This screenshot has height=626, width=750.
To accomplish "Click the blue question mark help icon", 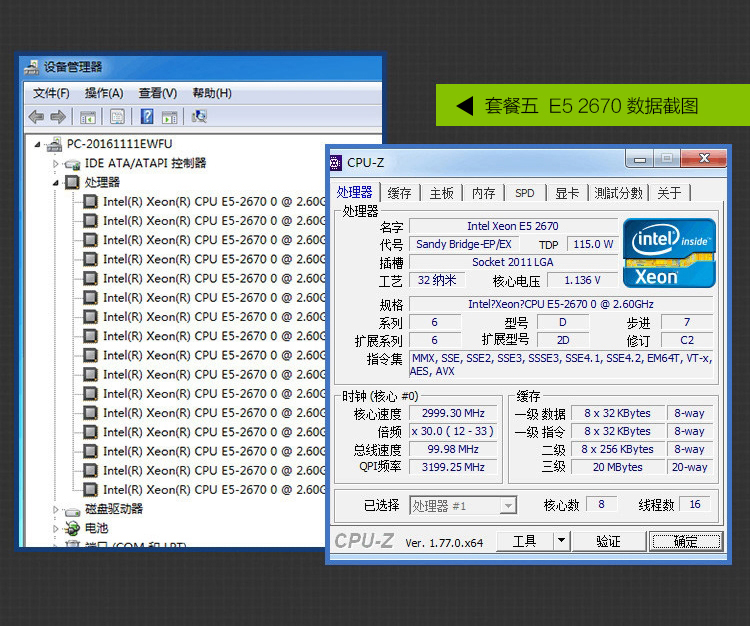I will 147,116.
